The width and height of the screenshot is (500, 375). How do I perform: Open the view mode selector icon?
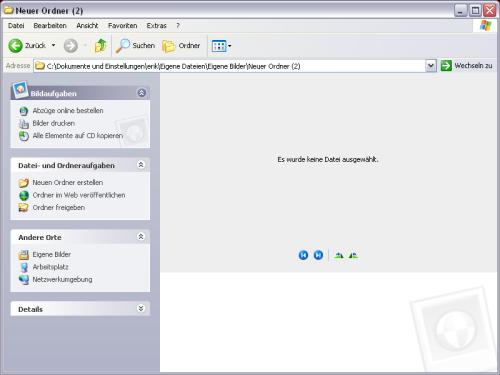219,46
